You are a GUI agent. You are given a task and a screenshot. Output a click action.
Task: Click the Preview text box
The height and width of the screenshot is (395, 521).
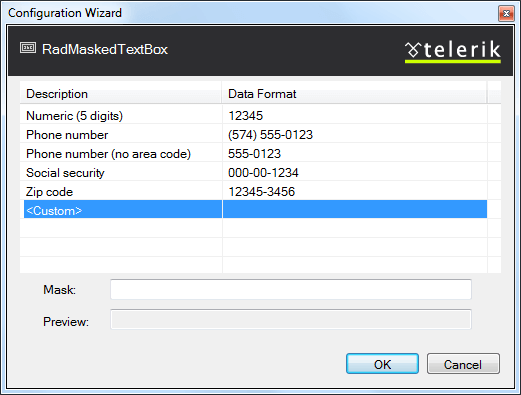coord(291,319)
